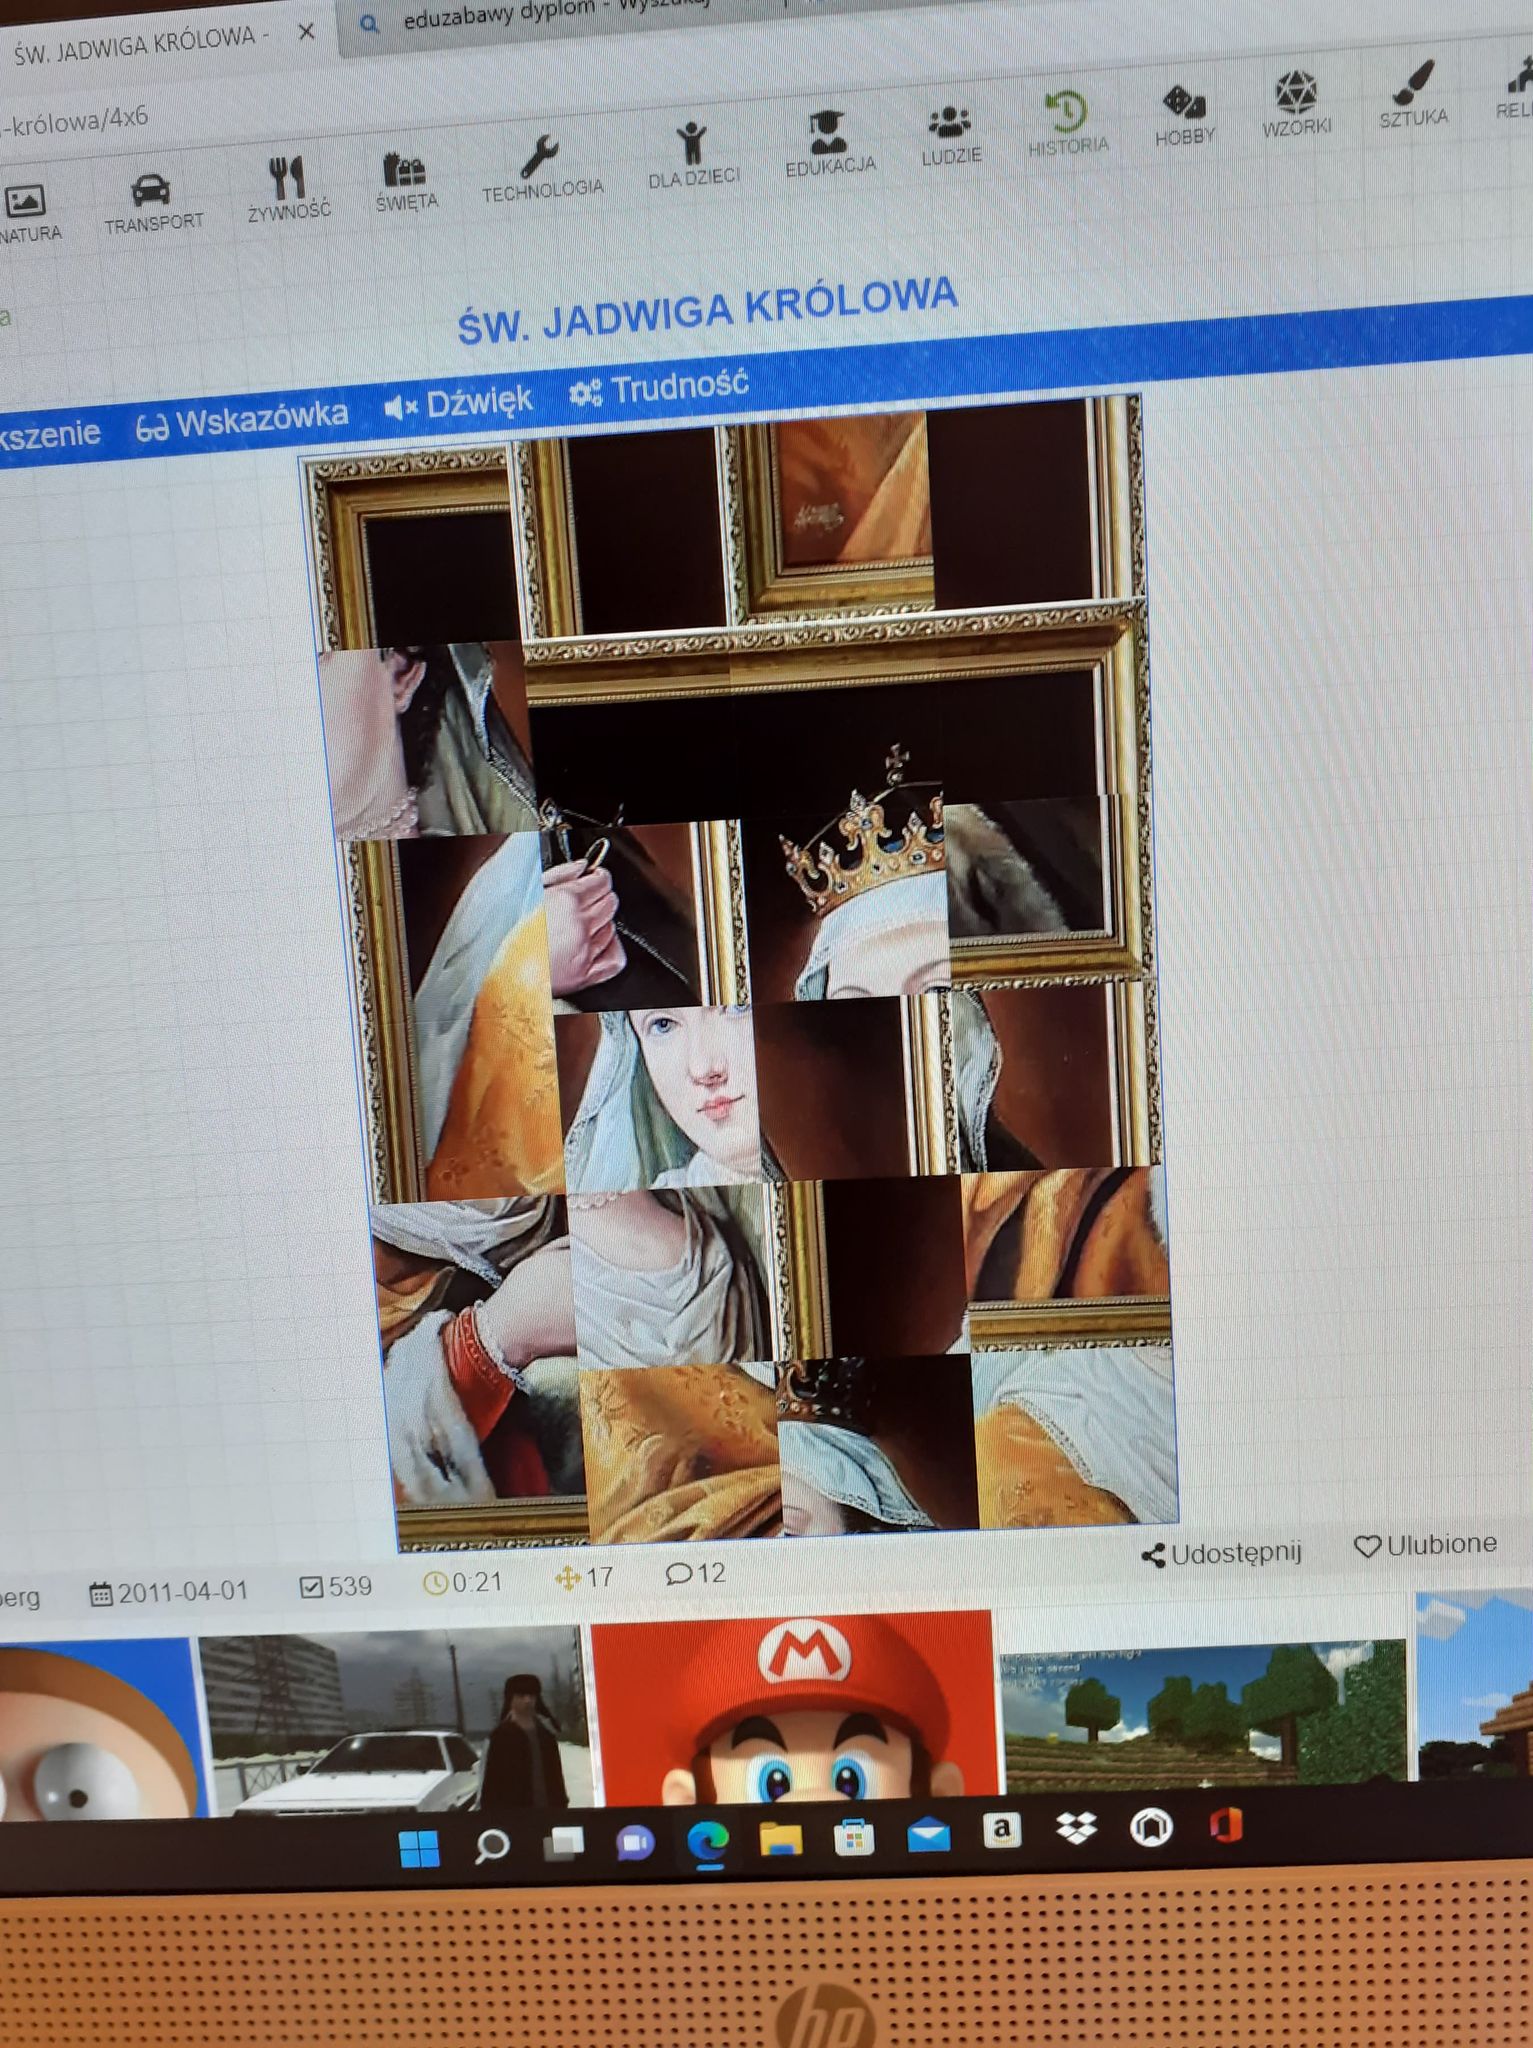
Task: Toggle the Dźwięk sound setting
Action: point(458,403)
